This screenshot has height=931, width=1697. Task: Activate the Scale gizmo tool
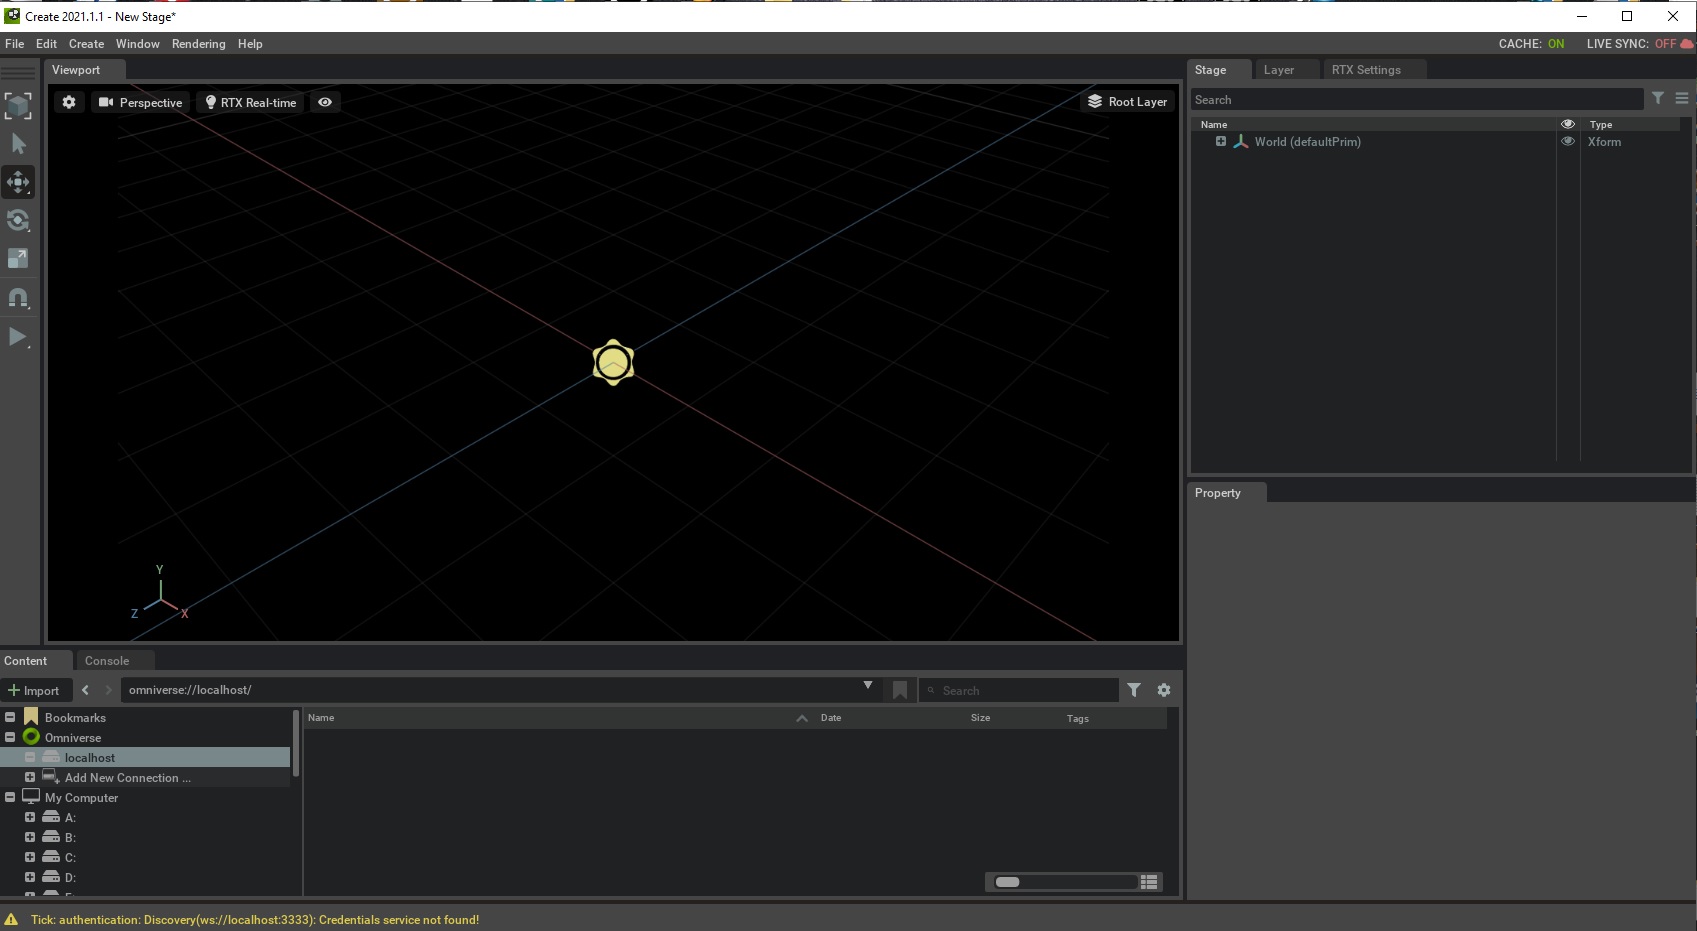(18, 258)
